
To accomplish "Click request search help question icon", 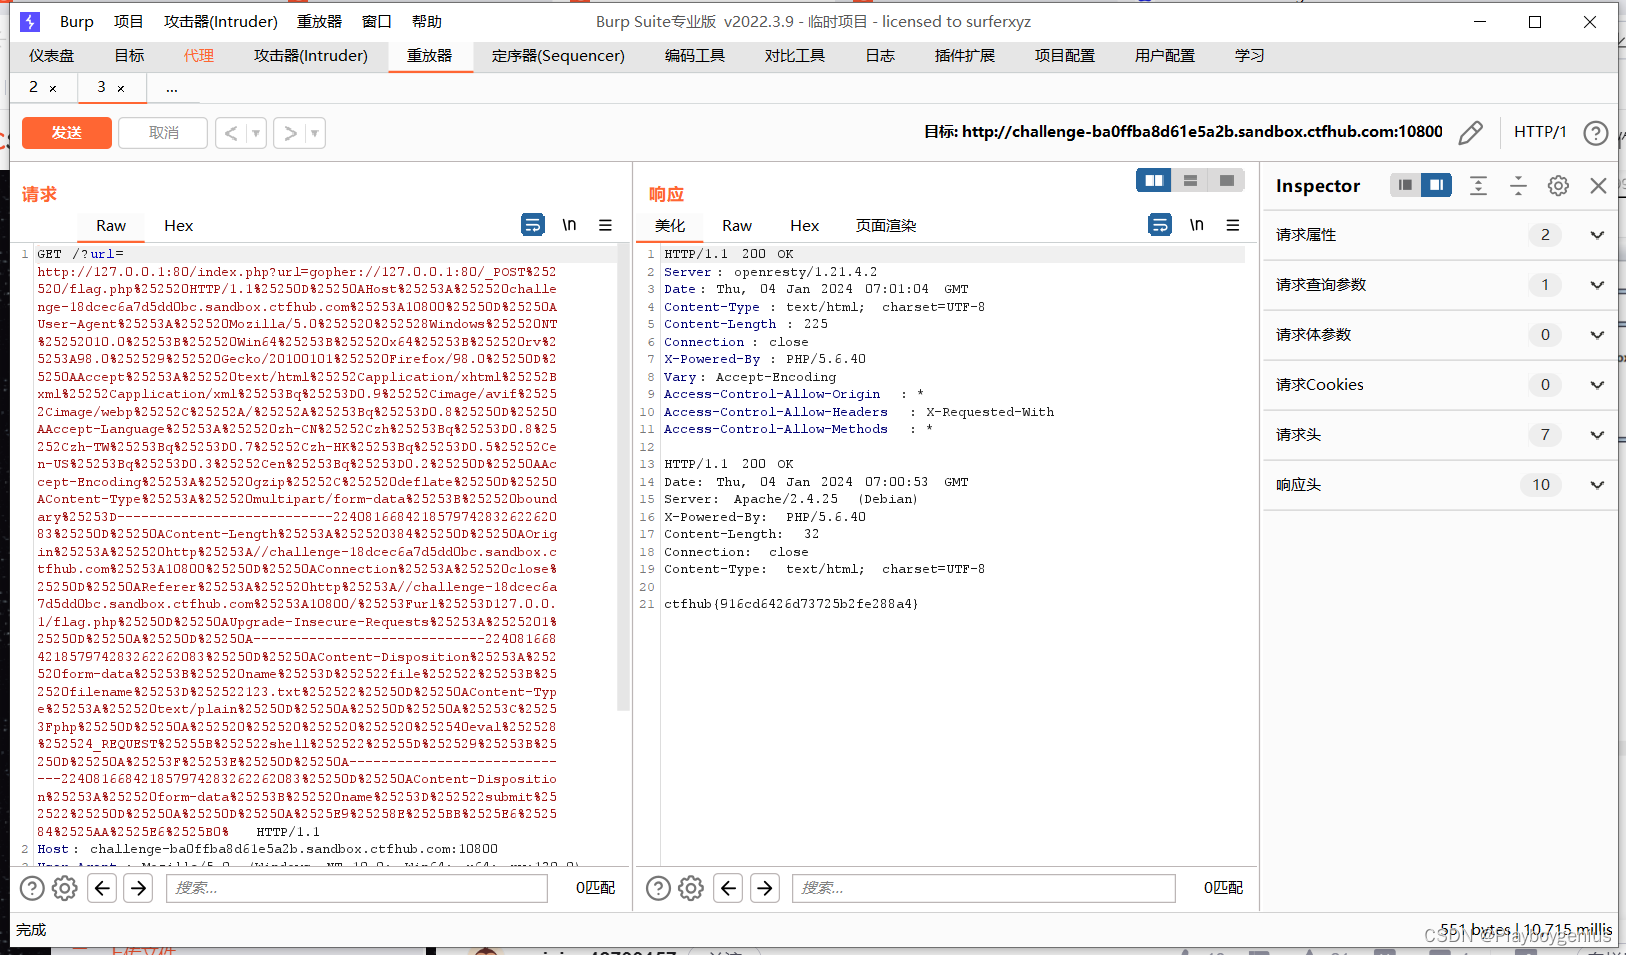I will (32, 888).
